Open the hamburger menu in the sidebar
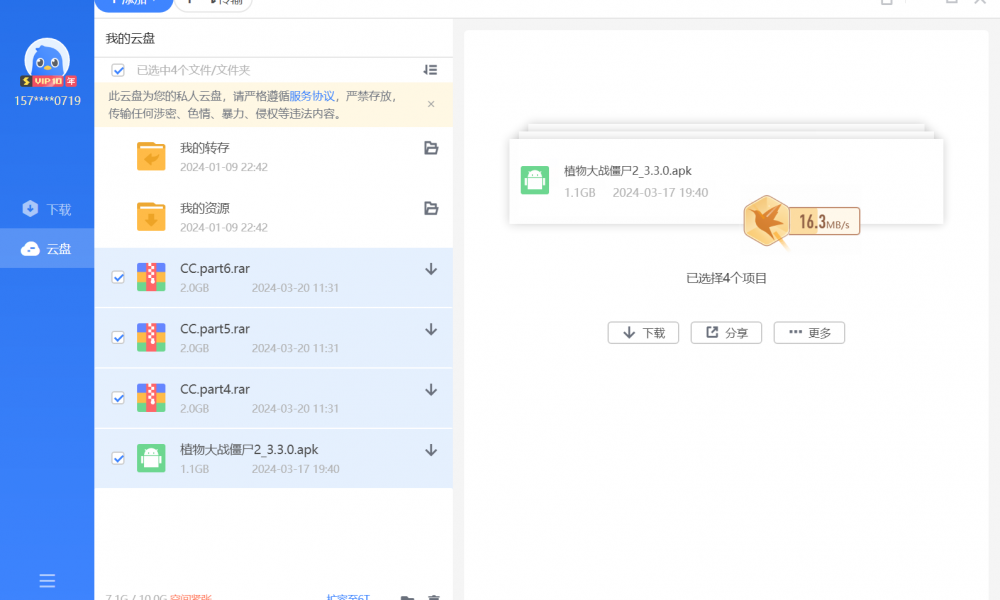 click(47, 581)
